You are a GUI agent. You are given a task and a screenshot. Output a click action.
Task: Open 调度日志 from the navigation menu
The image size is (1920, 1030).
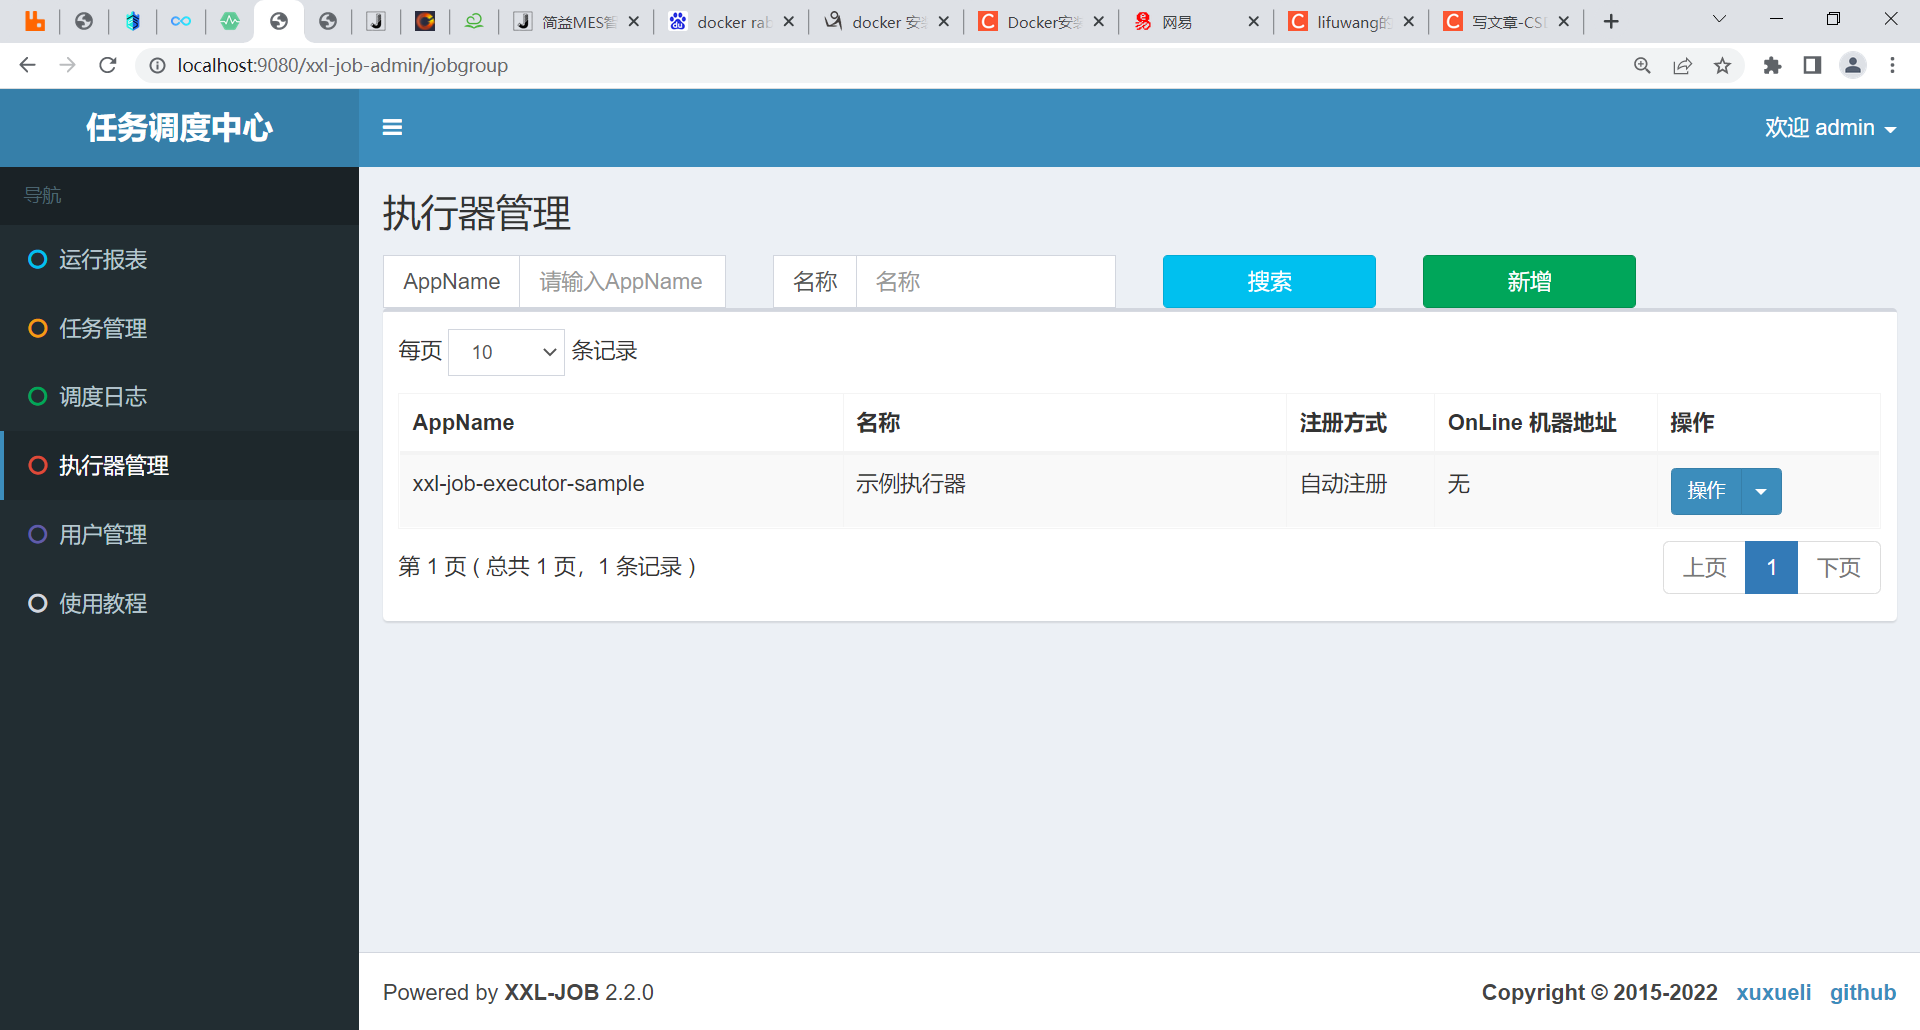click(x=180, y=397)
